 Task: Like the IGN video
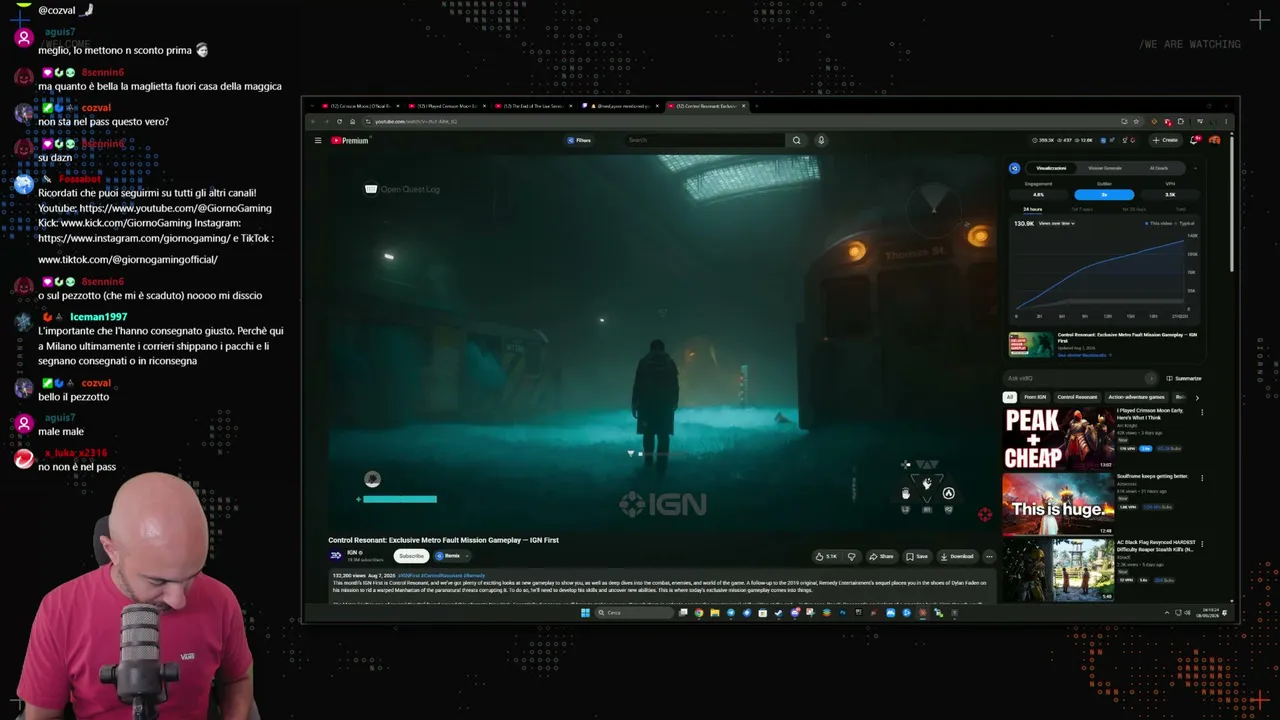pyautogui.click(x=827, y=556)
